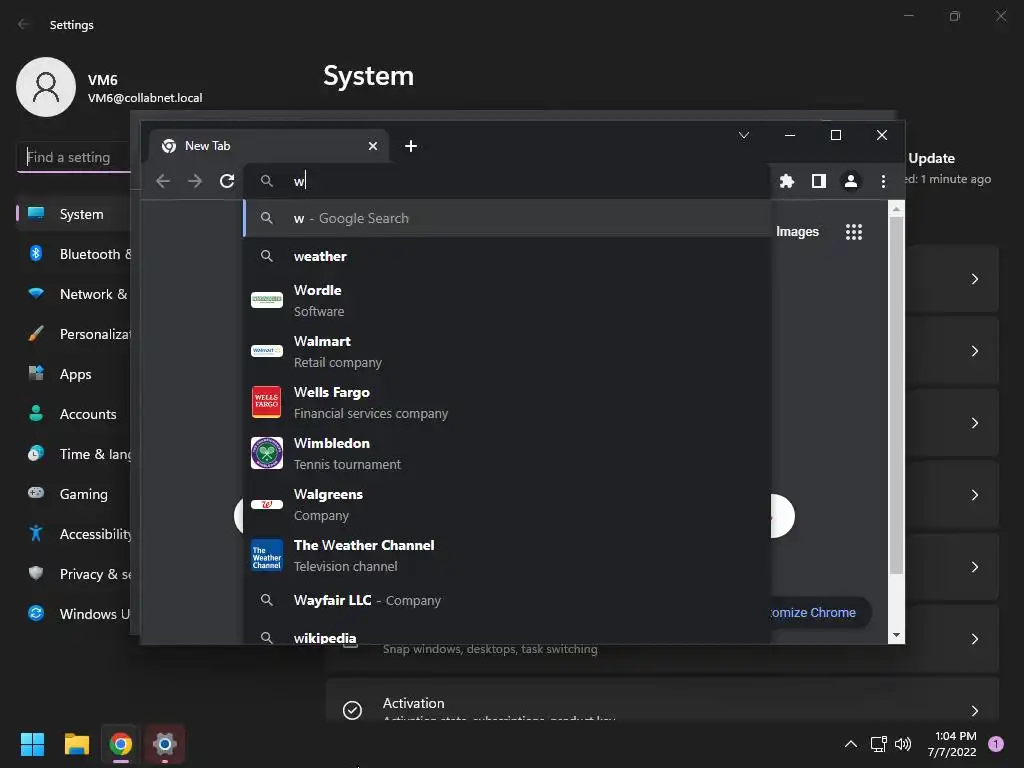This screenshot has height=768, width=1024.
Task: Click the Chrome forward navigation arrow
Action: pos(195,181)
